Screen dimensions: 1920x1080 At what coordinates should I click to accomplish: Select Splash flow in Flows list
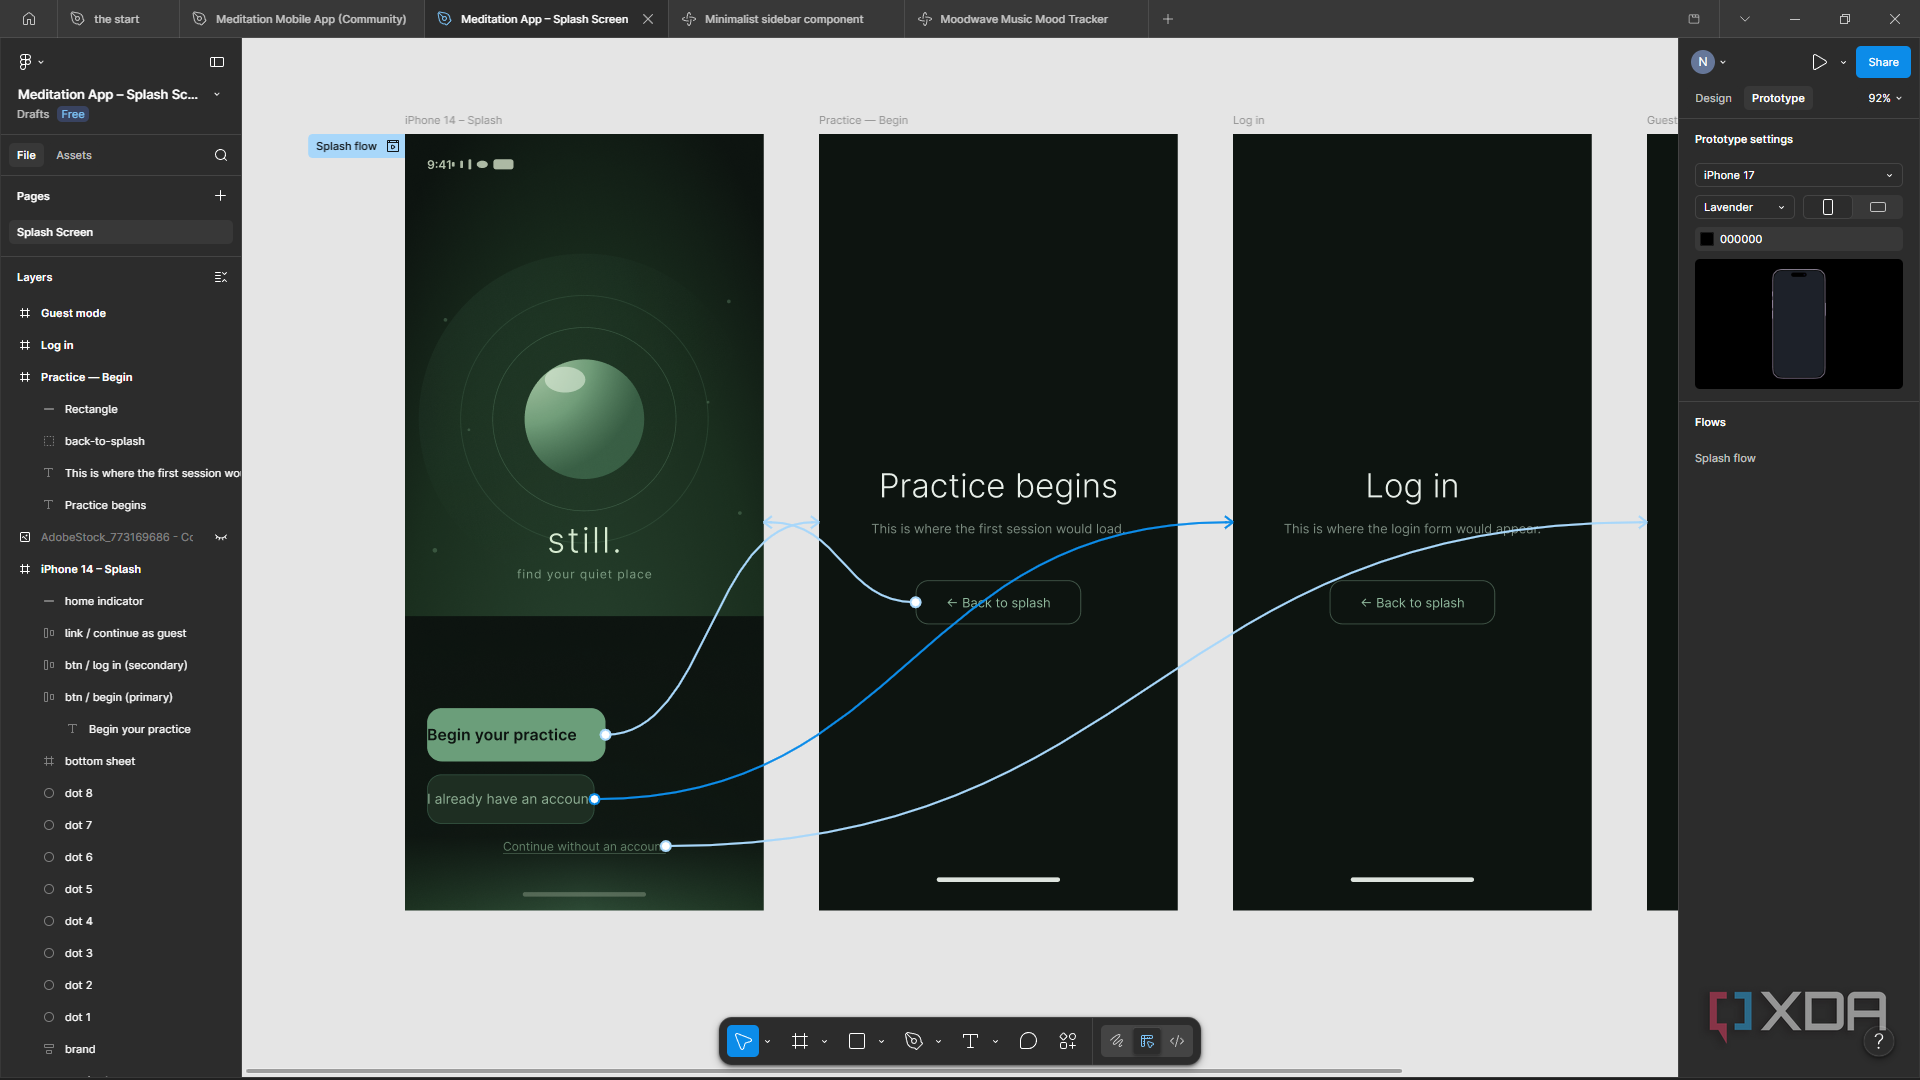1725,458
